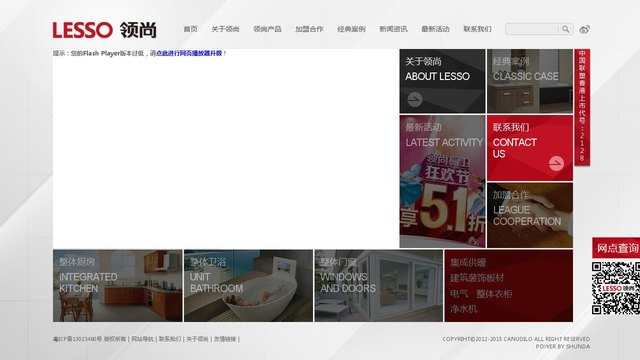
Task: Open the CLASSIC CASE tile
Action: point(530,81)
